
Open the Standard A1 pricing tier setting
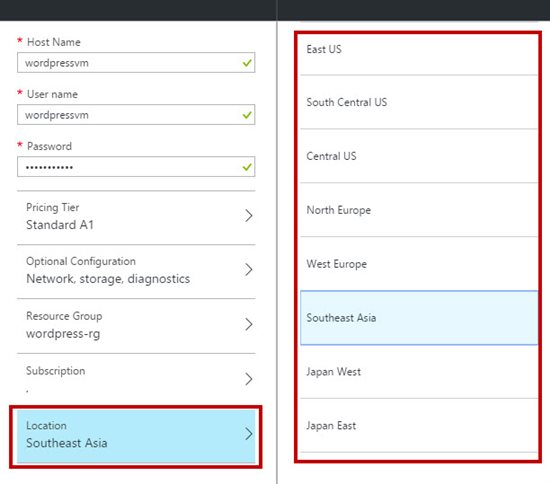point(136,217)
